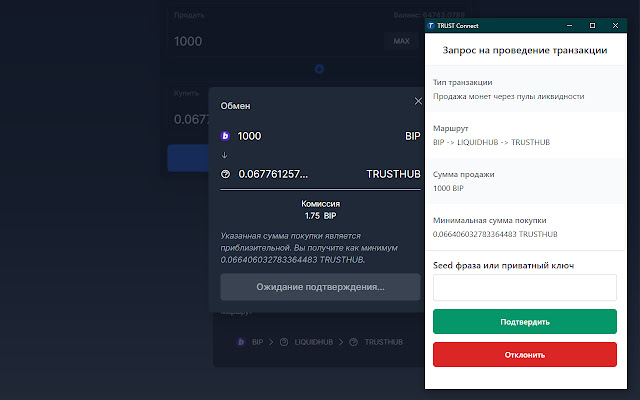Click the 0.067761257... amount in dialog

click(x=273, y=174)
